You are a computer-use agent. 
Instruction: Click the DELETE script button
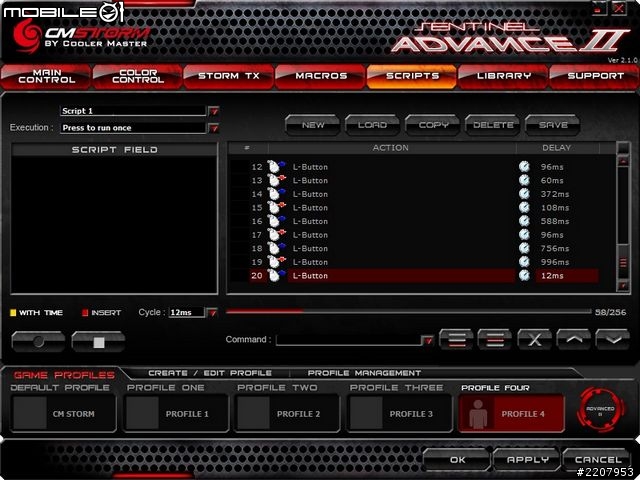coord(492,125)
